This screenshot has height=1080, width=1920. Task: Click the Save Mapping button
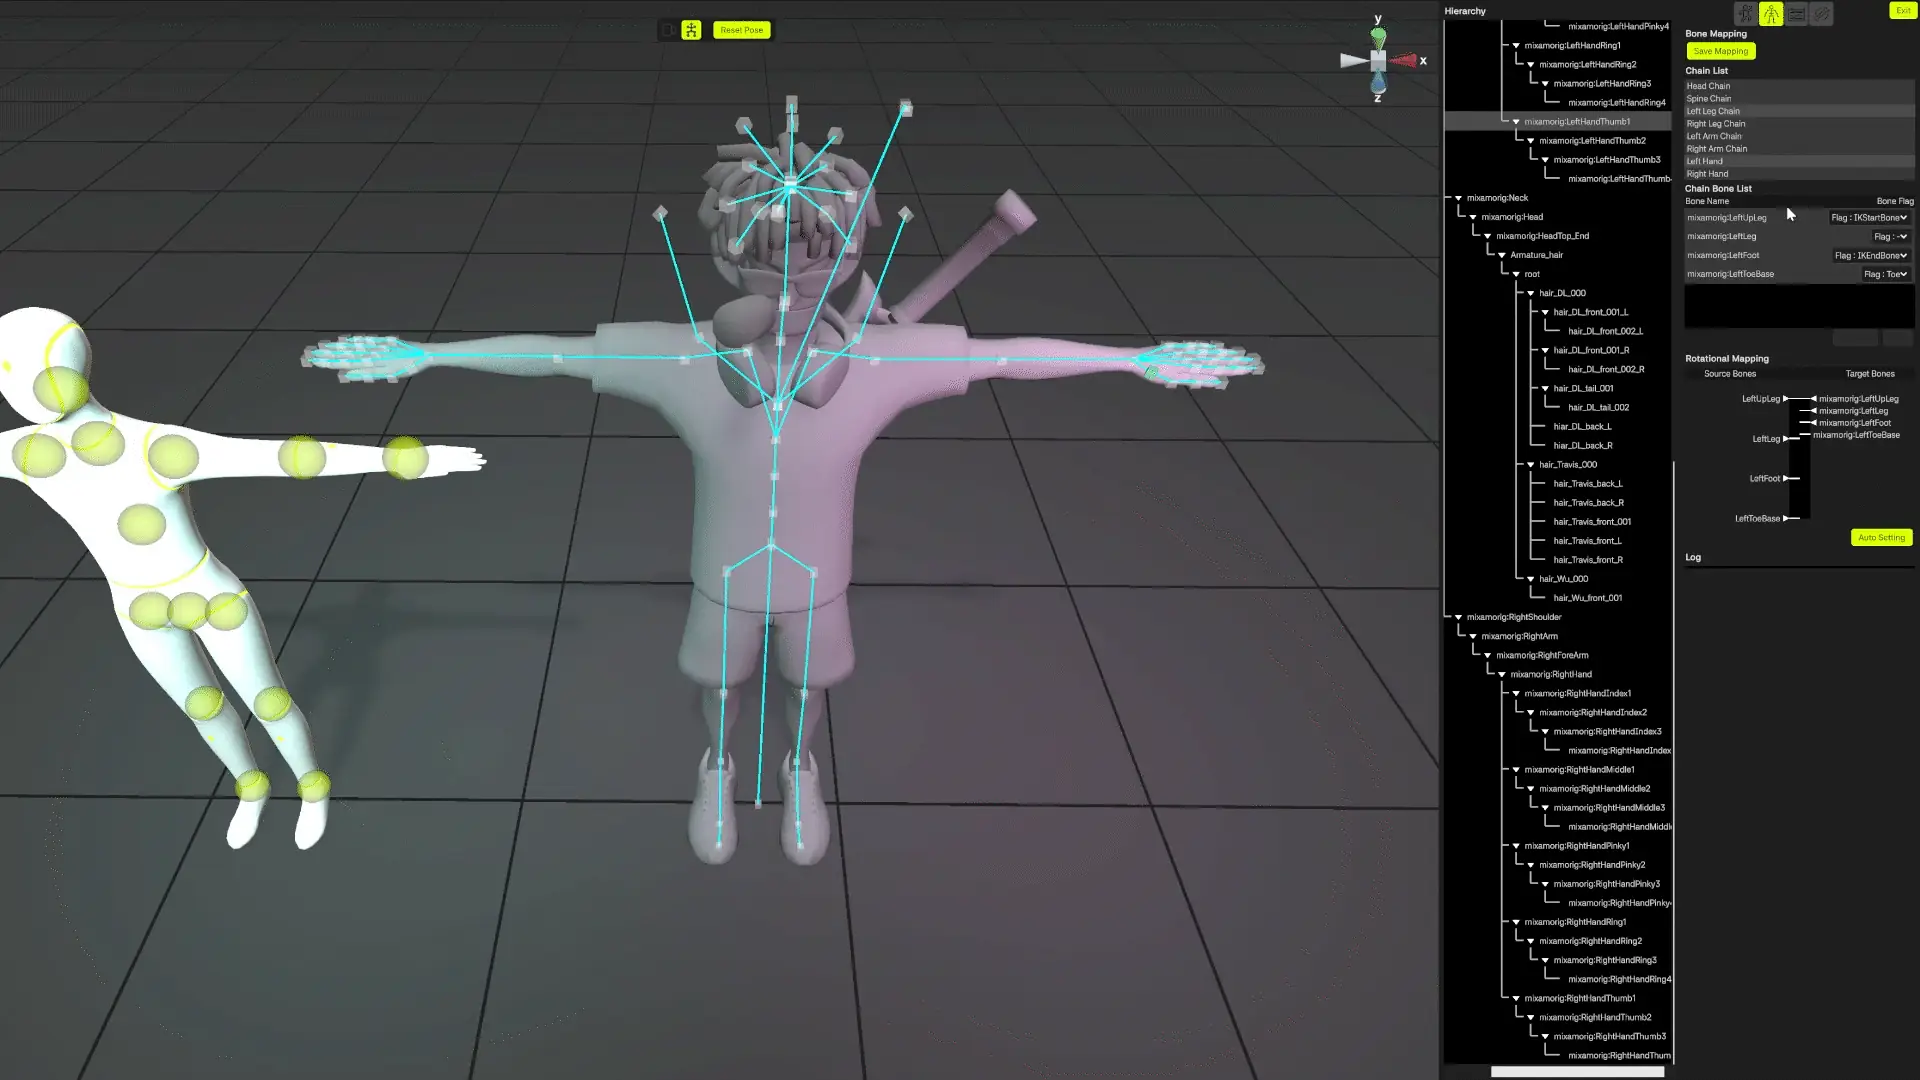click(1720, 51)
